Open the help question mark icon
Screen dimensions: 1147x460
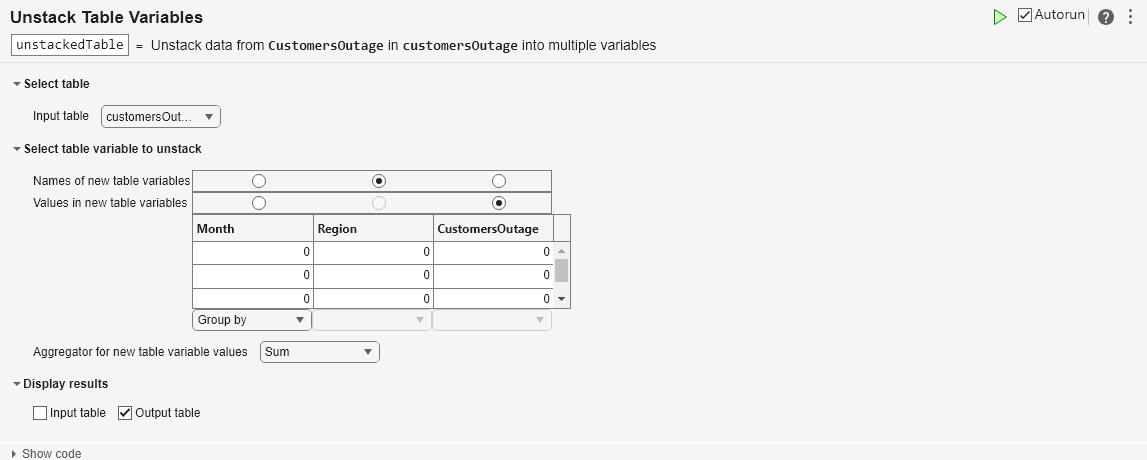click(x=1105, y=17)
